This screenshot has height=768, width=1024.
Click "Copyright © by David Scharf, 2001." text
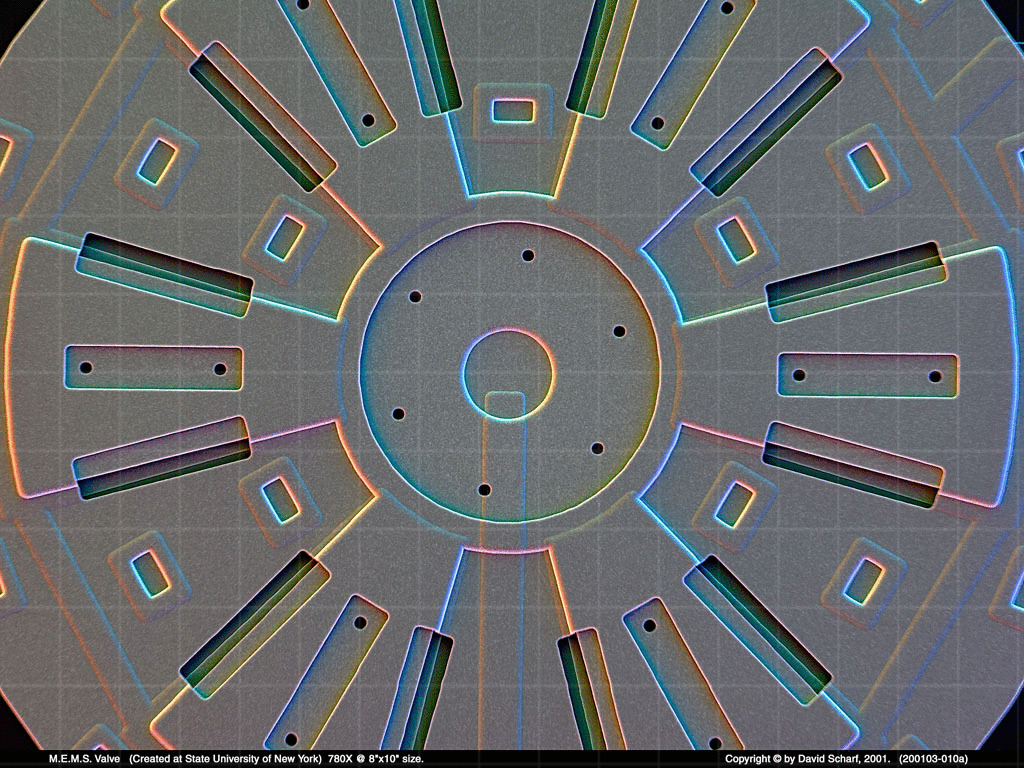(x=808, y=759)
